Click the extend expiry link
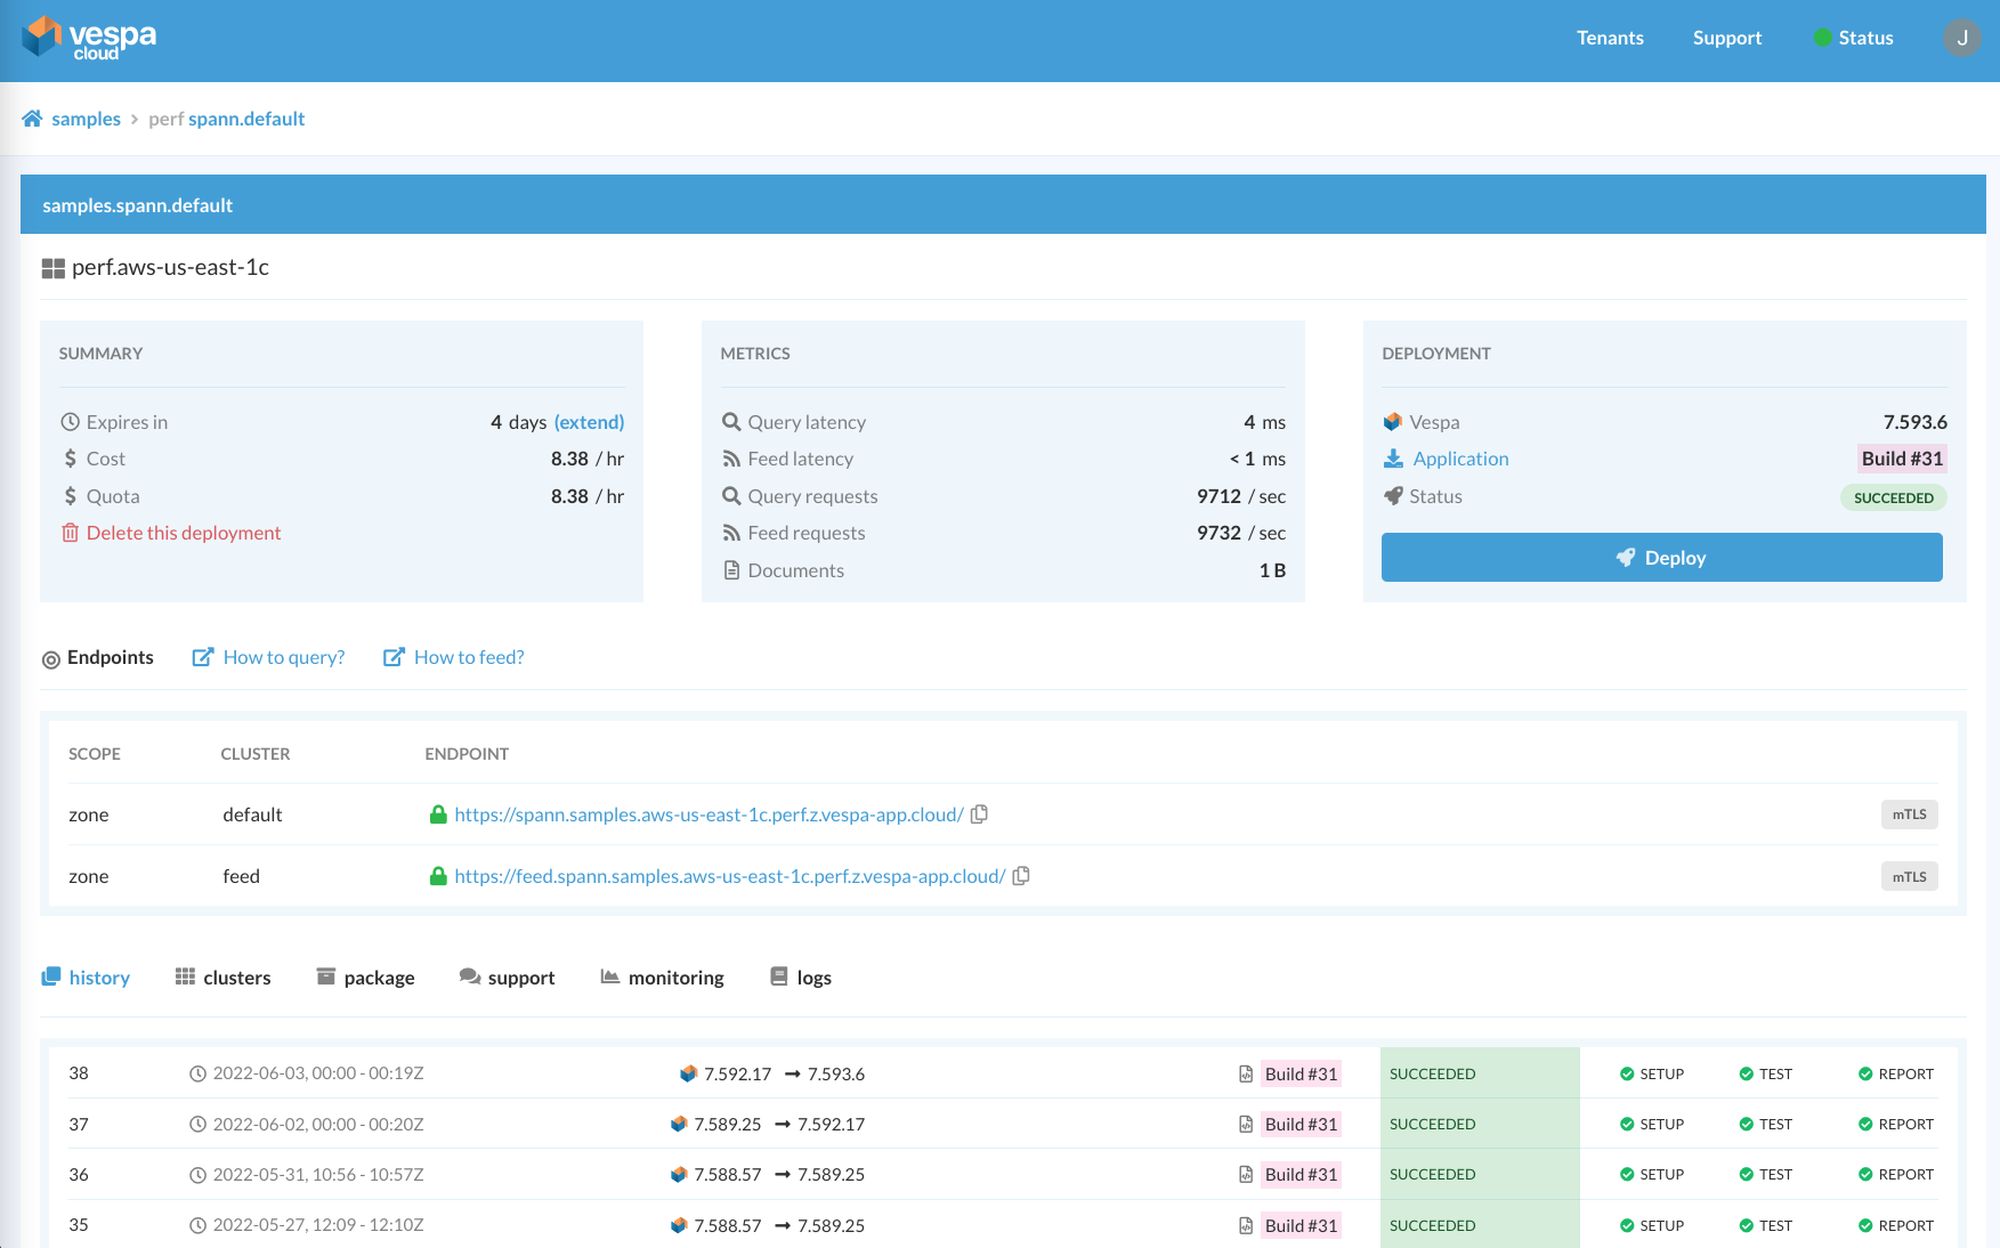The height and width of the screenshot is (1248, 2000). coord(589,422)
